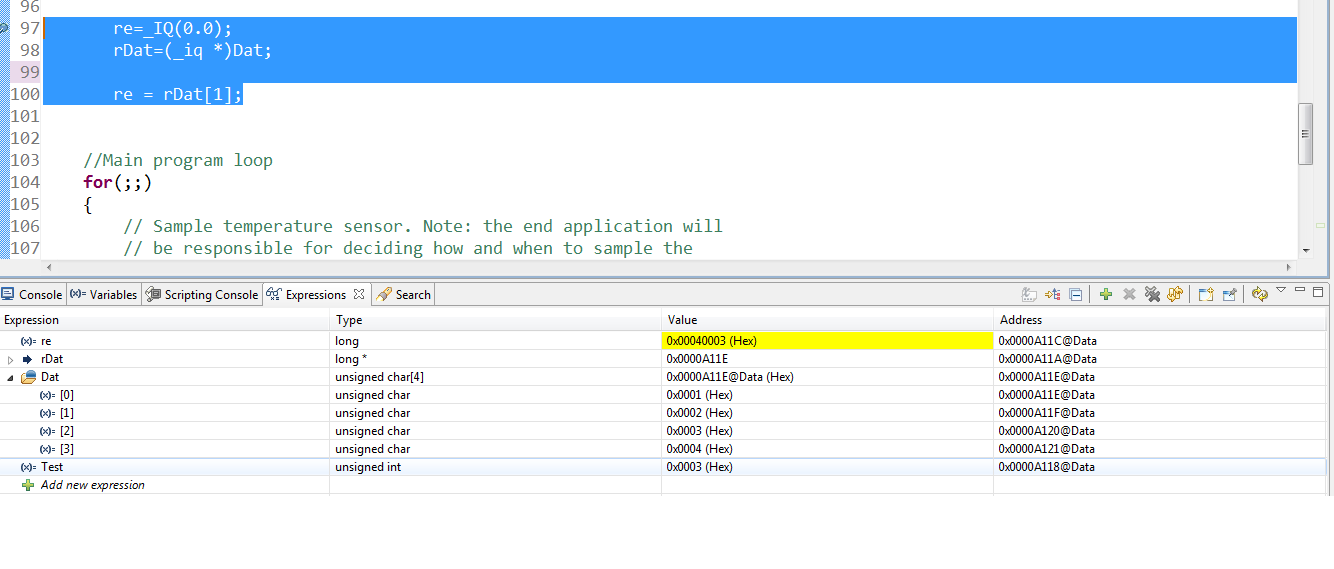This screenshot has height=569, width=1334.
Task: Click the Show Type Names icon
Action: [1029, 294]
